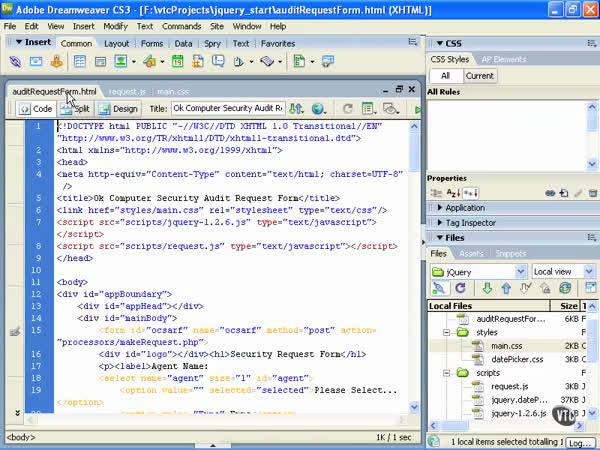Expand the Application panel
Viewport: 600px width, 450px height.
[465, 207]
